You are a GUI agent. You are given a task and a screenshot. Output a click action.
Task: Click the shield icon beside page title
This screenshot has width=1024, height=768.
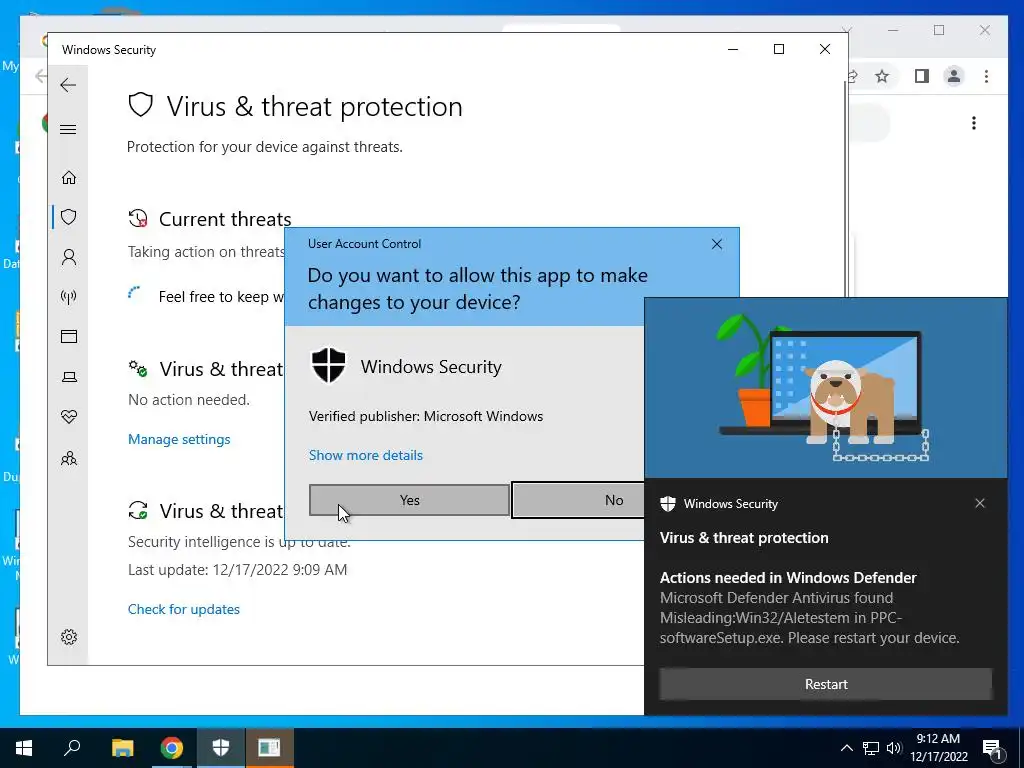click(140, 105)
